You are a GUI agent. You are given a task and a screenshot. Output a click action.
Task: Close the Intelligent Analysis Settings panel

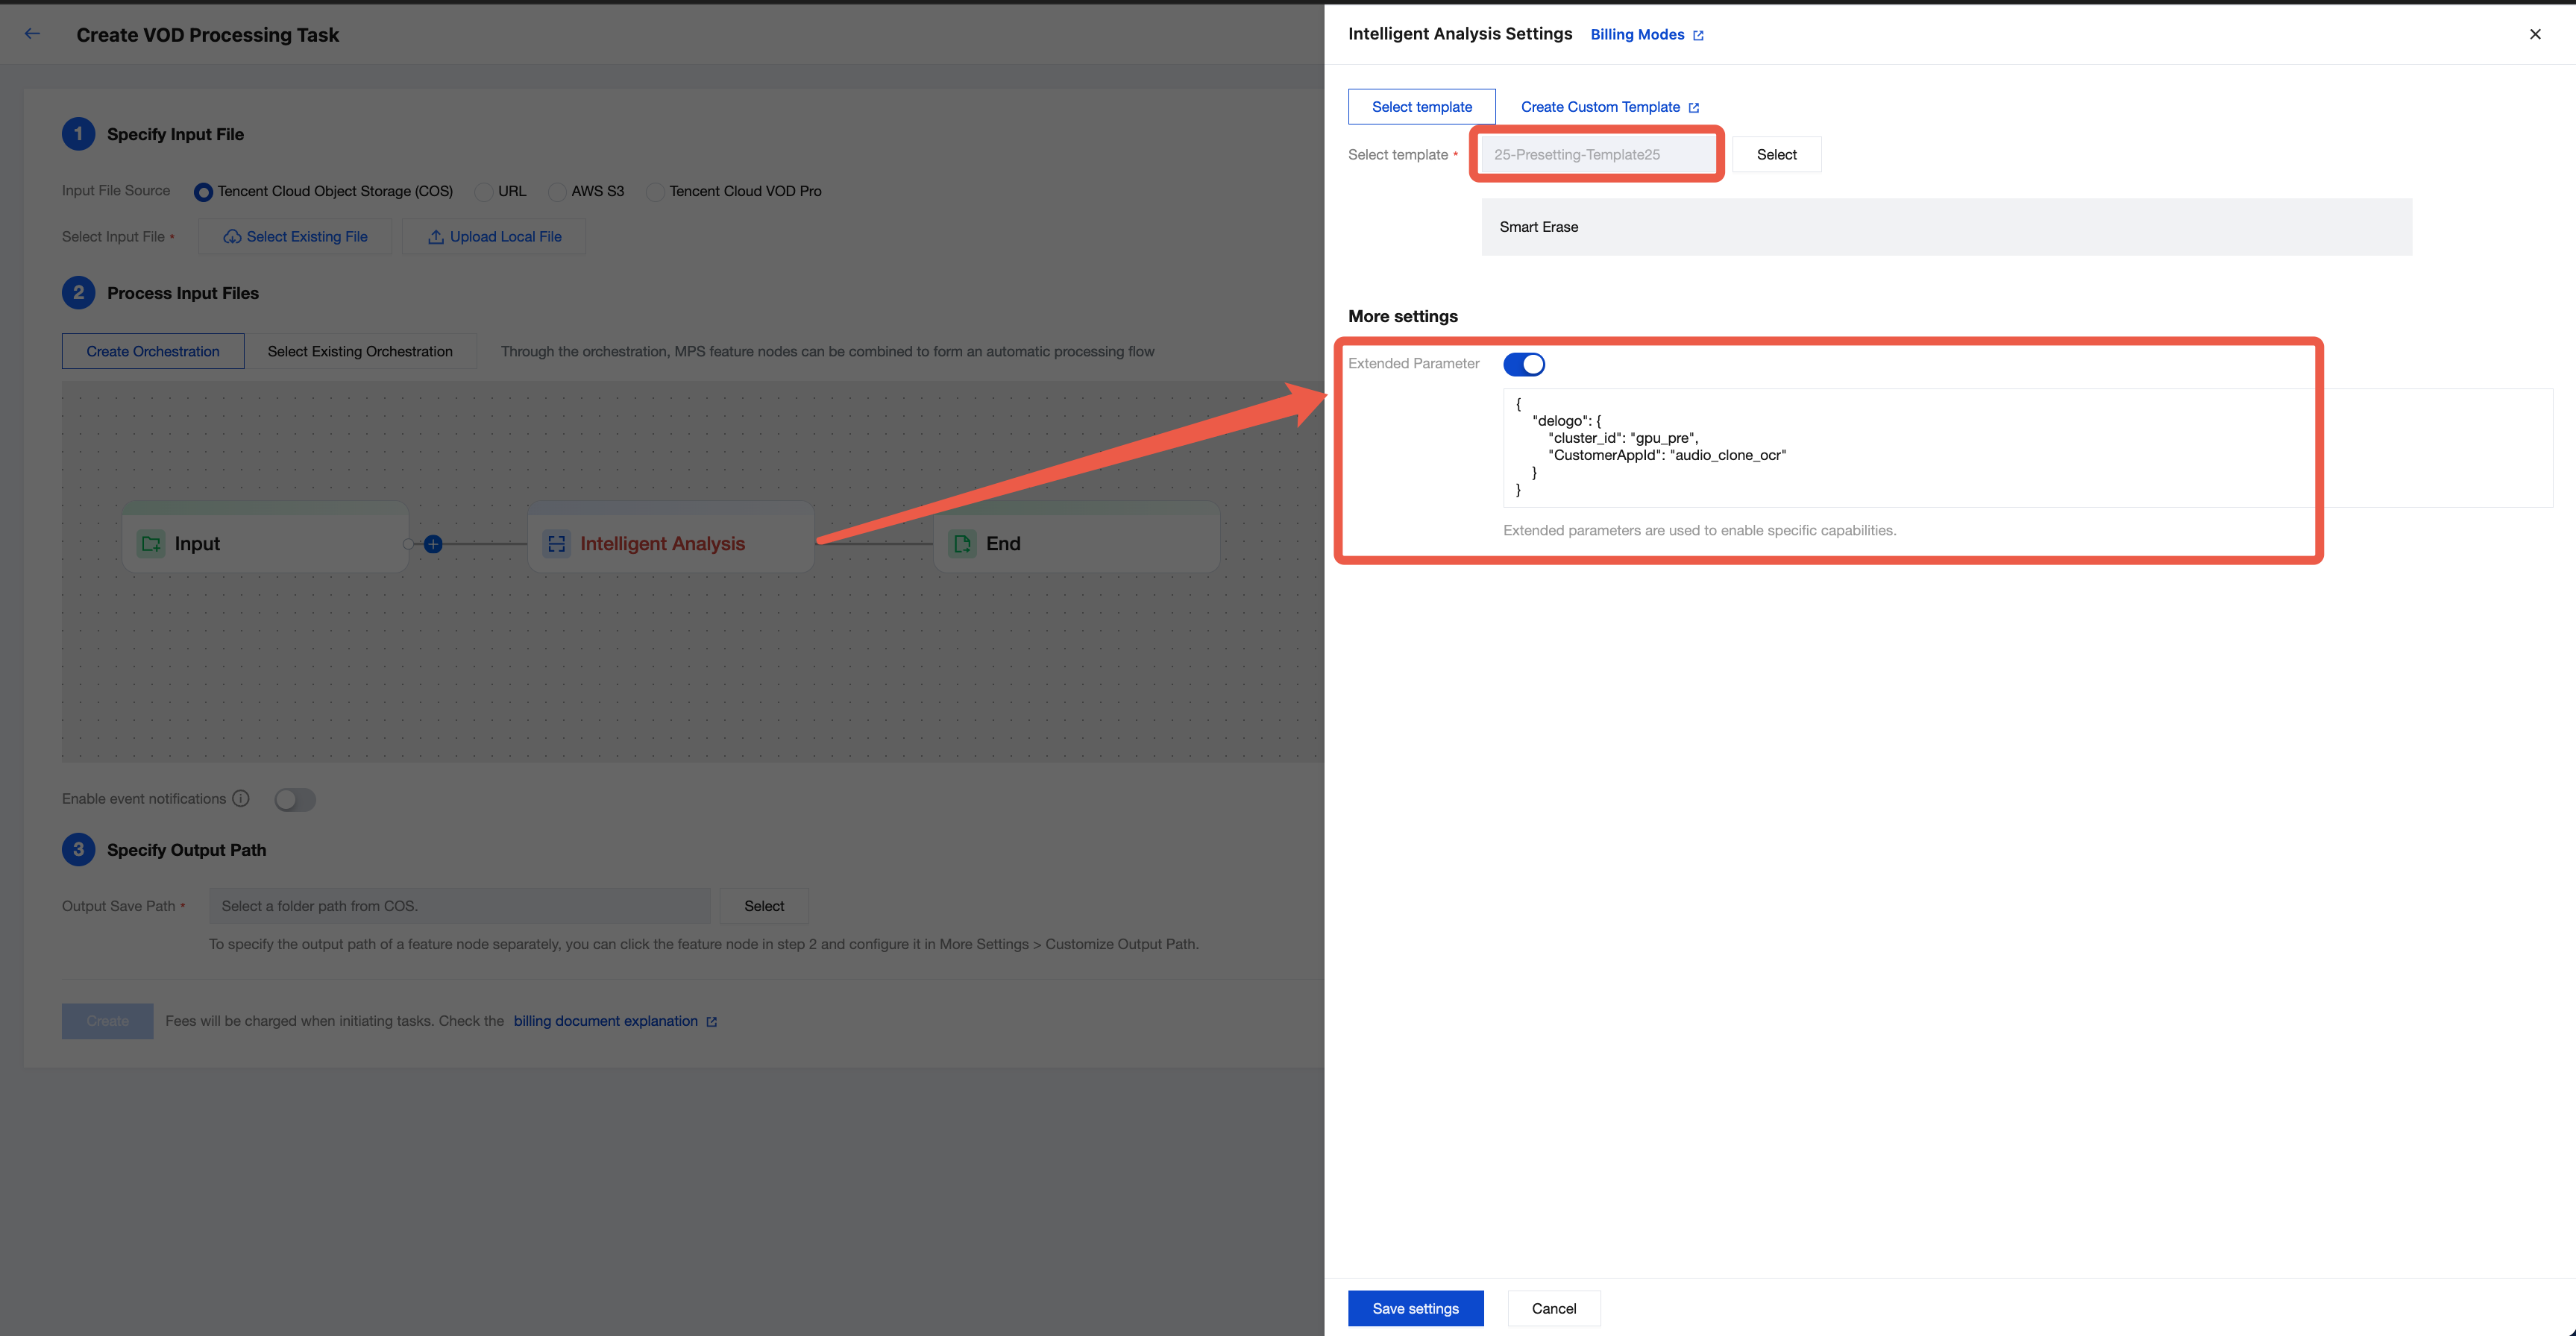tap(2534, 34)
